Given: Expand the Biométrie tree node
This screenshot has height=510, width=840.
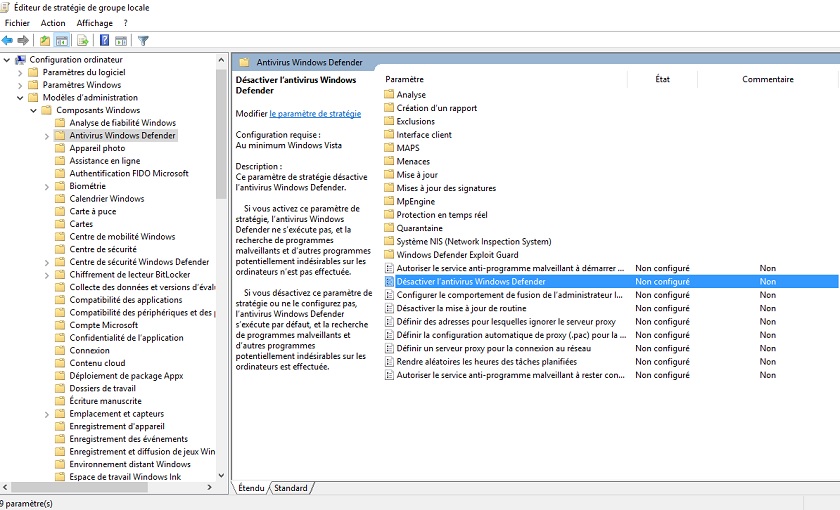Looking at the screenshot, I should coord(47,186).
